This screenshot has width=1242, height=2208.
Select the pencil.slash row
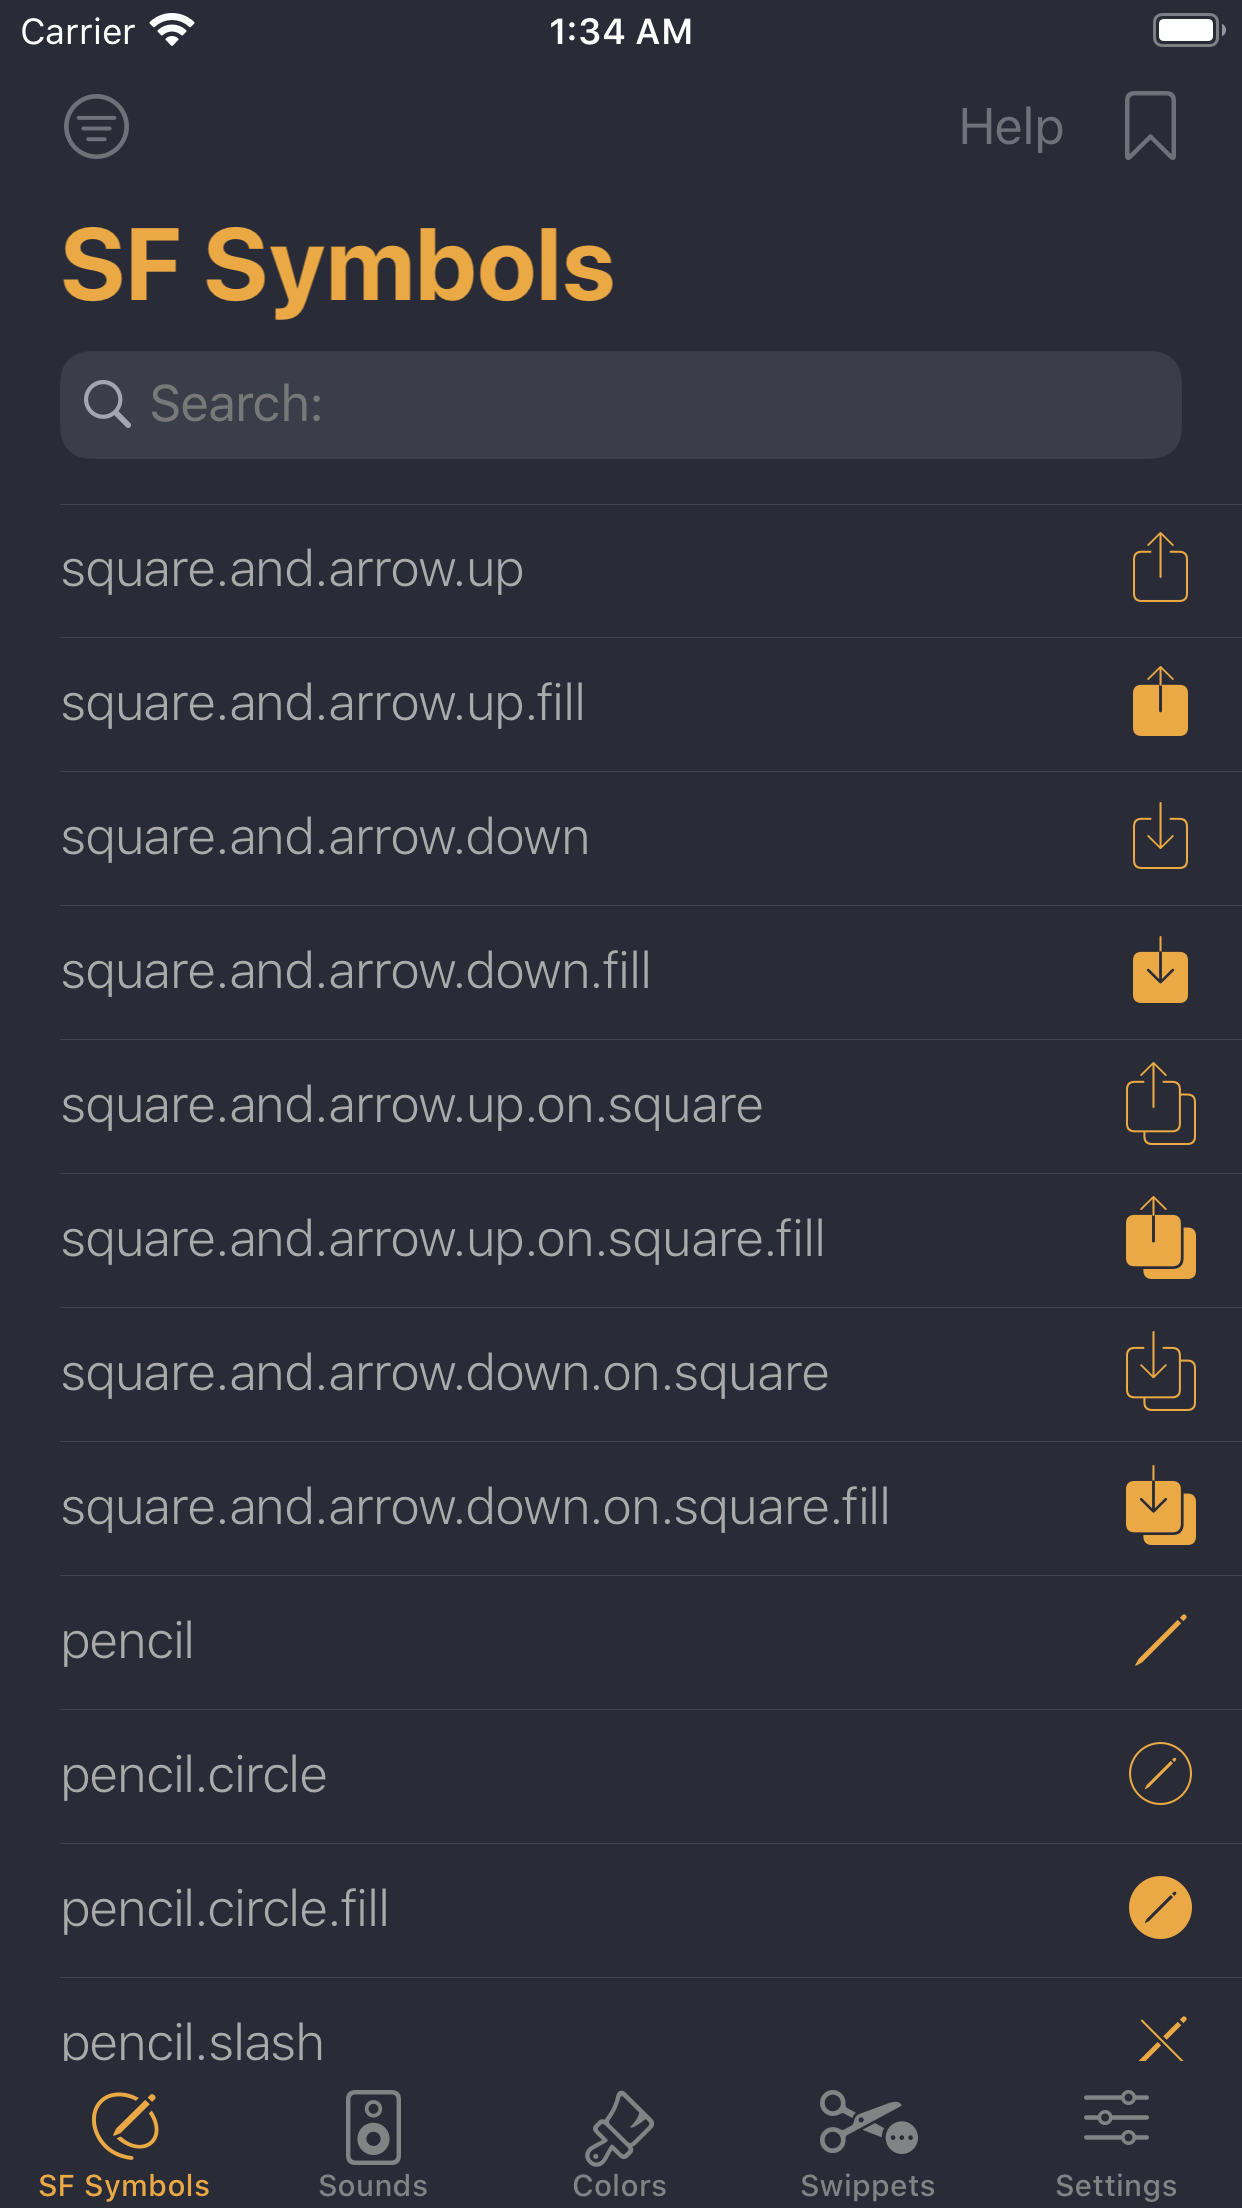point(192,2040)
